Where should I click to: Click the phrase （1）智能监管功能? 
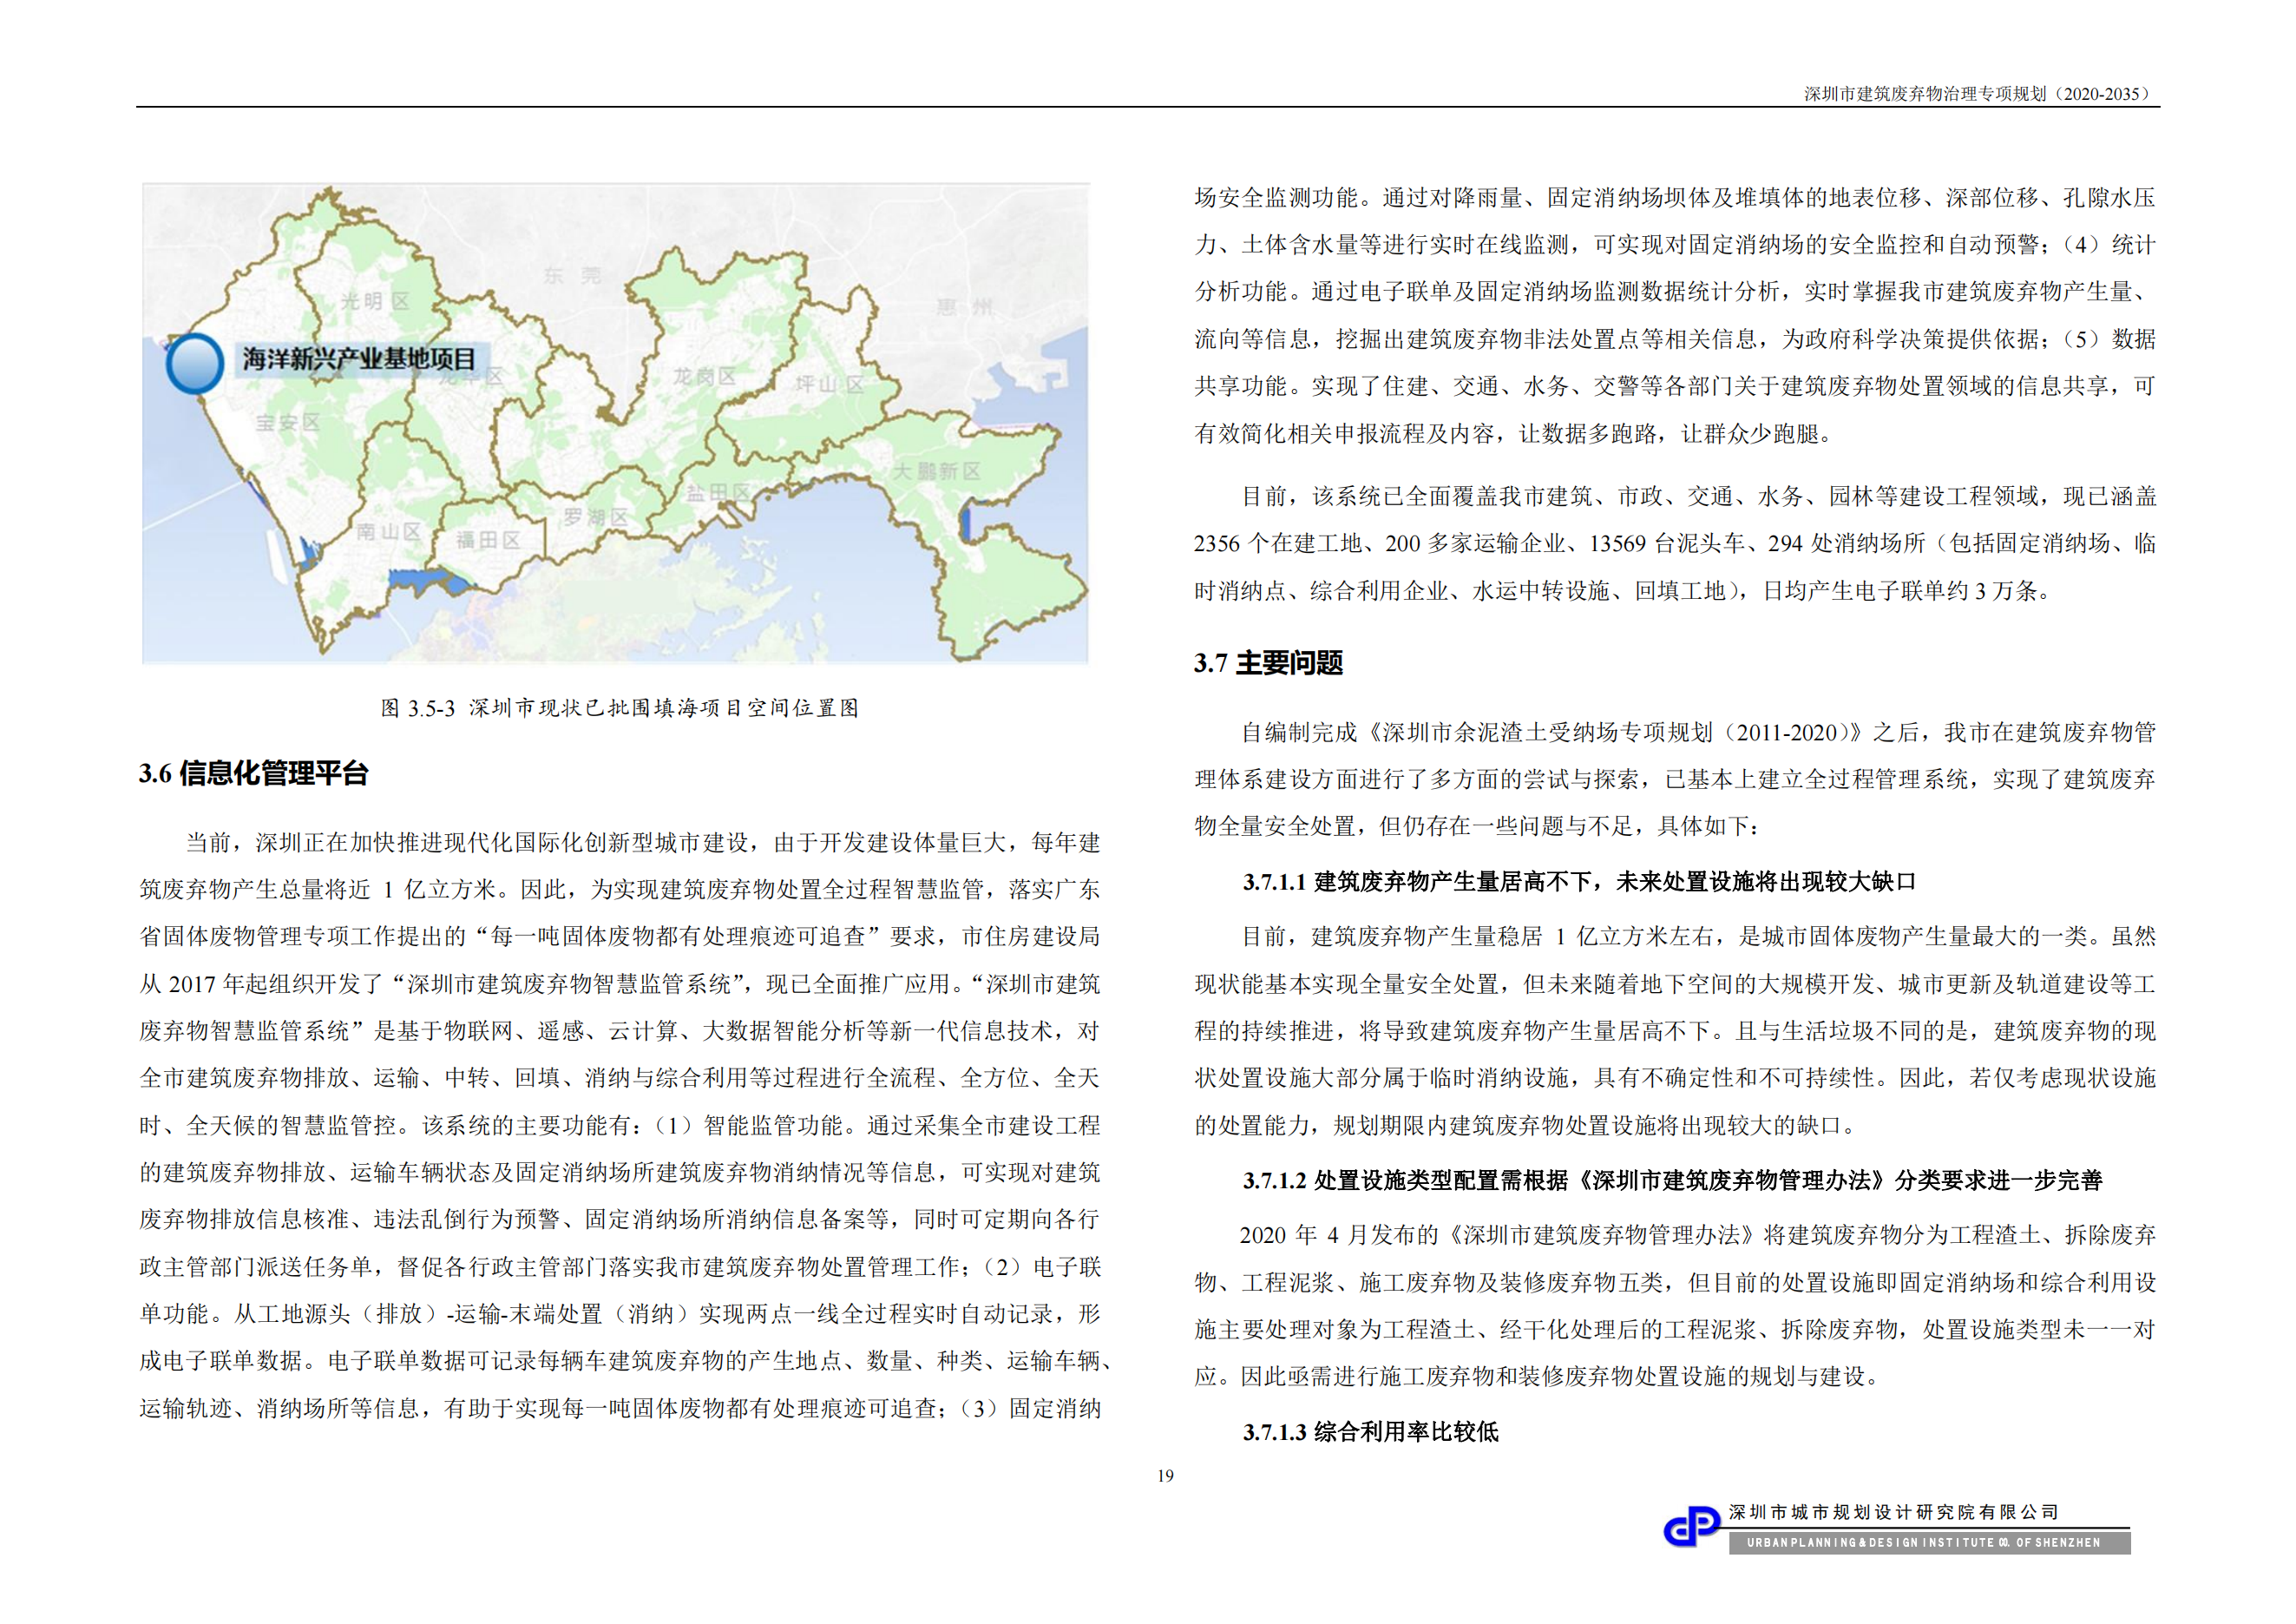tap(748, 1125)
